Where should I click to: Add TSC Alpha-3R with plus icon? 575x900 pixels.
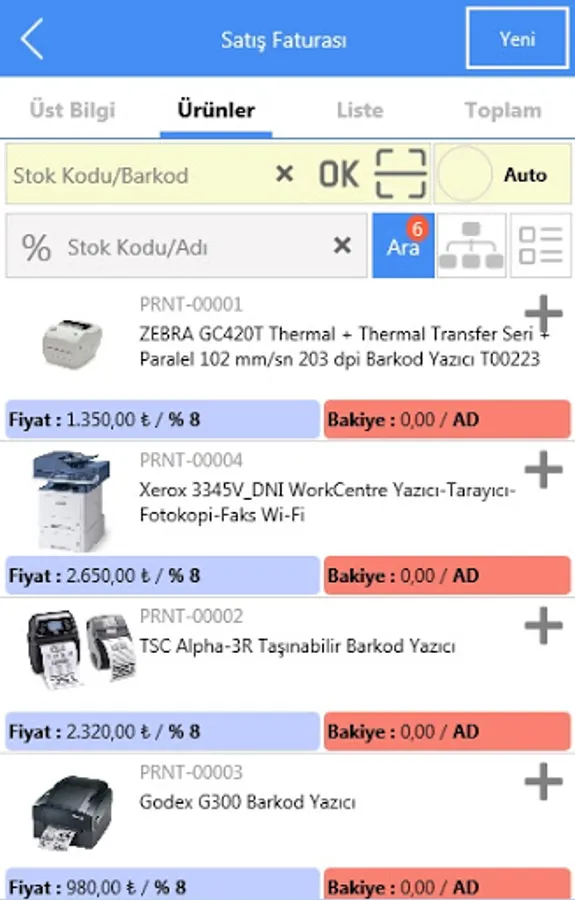click(543, 625)
